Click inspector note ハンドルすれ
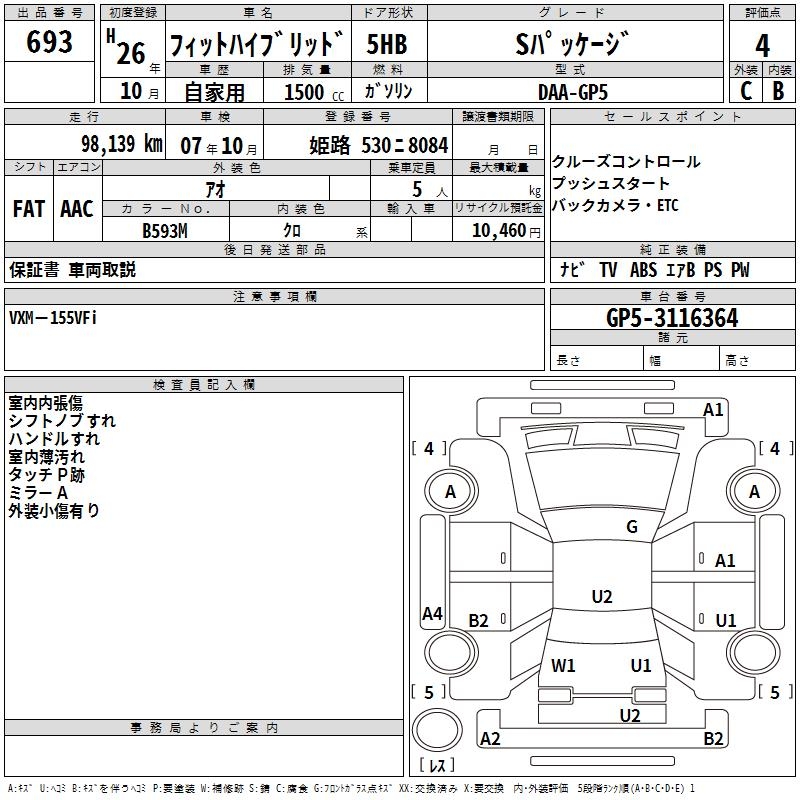Viewport: 800px width, 800px height. pos(54,439)
